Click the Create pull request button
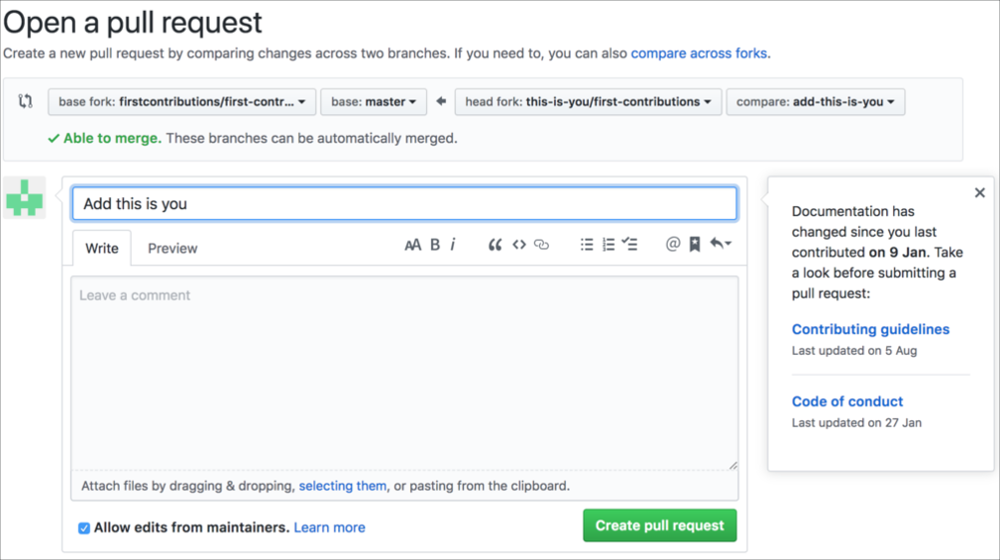 [x=659, y=526]
